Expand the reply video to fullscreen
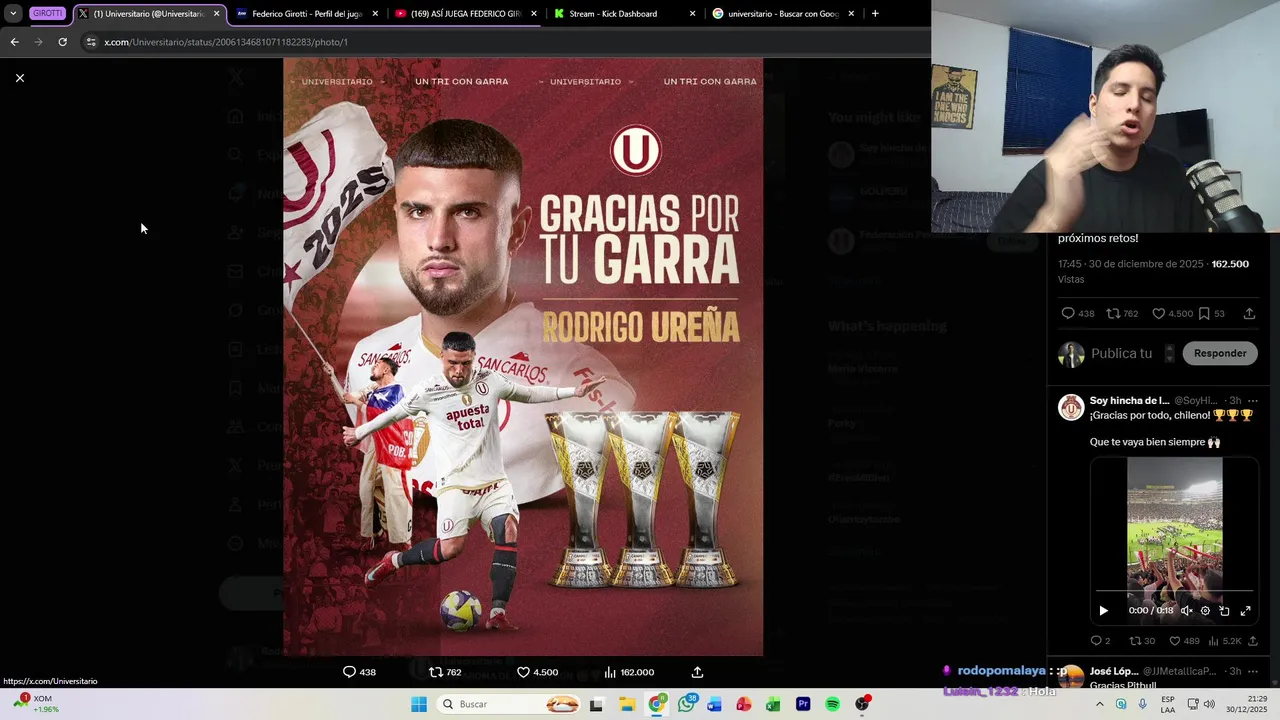Screen dimensions: 1280x720 (x=1245, y=611)
